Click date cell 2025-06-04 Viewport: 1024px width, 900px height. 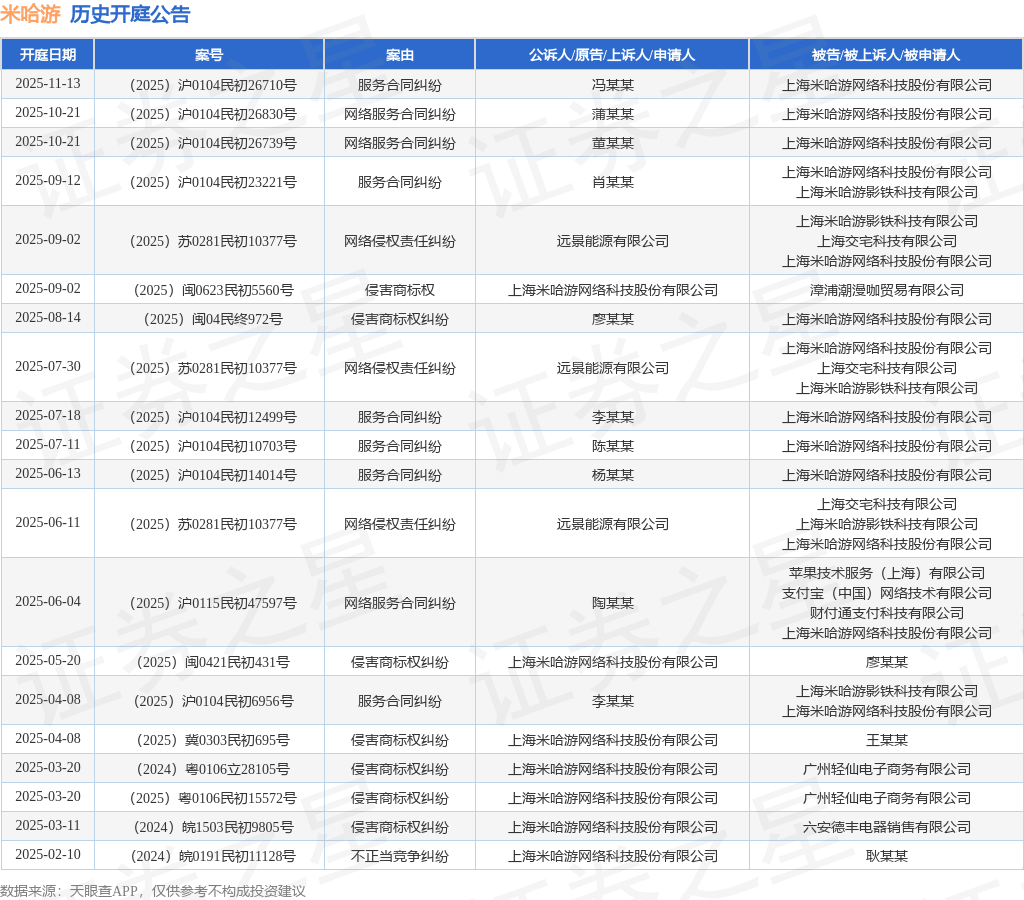tap(48, 601)
